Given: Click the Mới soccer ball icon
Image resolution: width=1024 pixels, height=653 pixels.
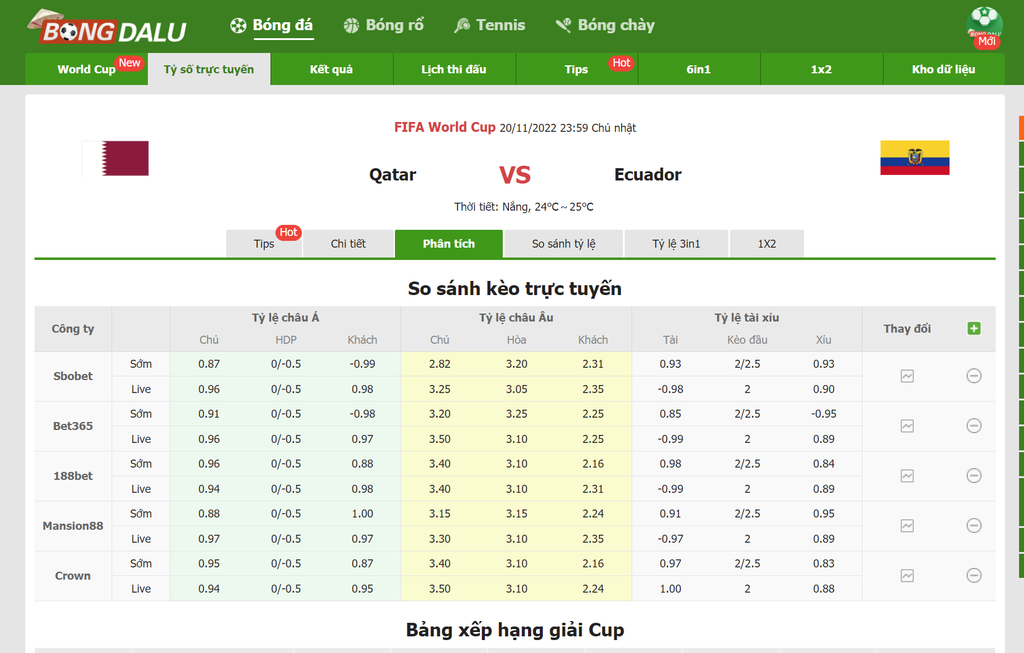Looking at the screenshot, I should pos(984,27).
